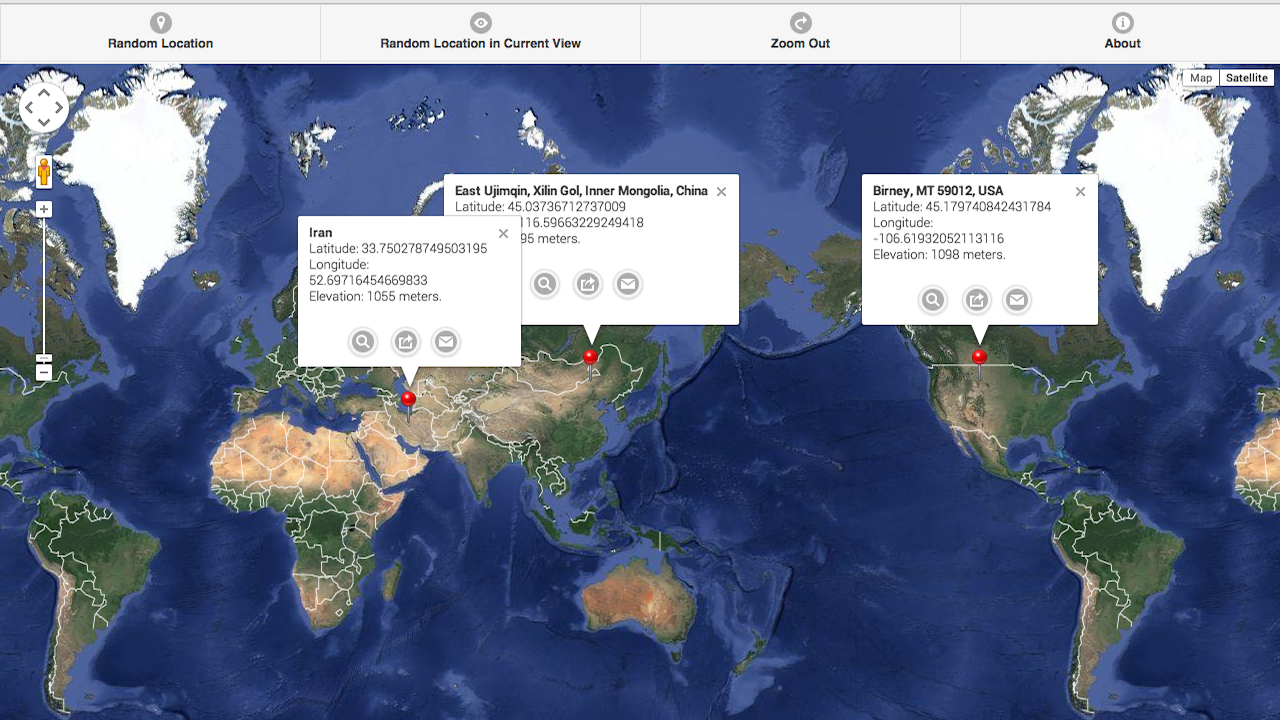Open the email icon in the Iran popup

pyautogui.click(x=445, y=341)
